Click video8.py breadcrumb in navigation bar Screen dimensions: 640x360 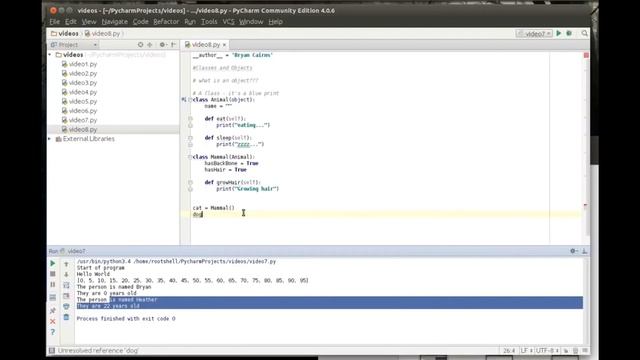102,33
